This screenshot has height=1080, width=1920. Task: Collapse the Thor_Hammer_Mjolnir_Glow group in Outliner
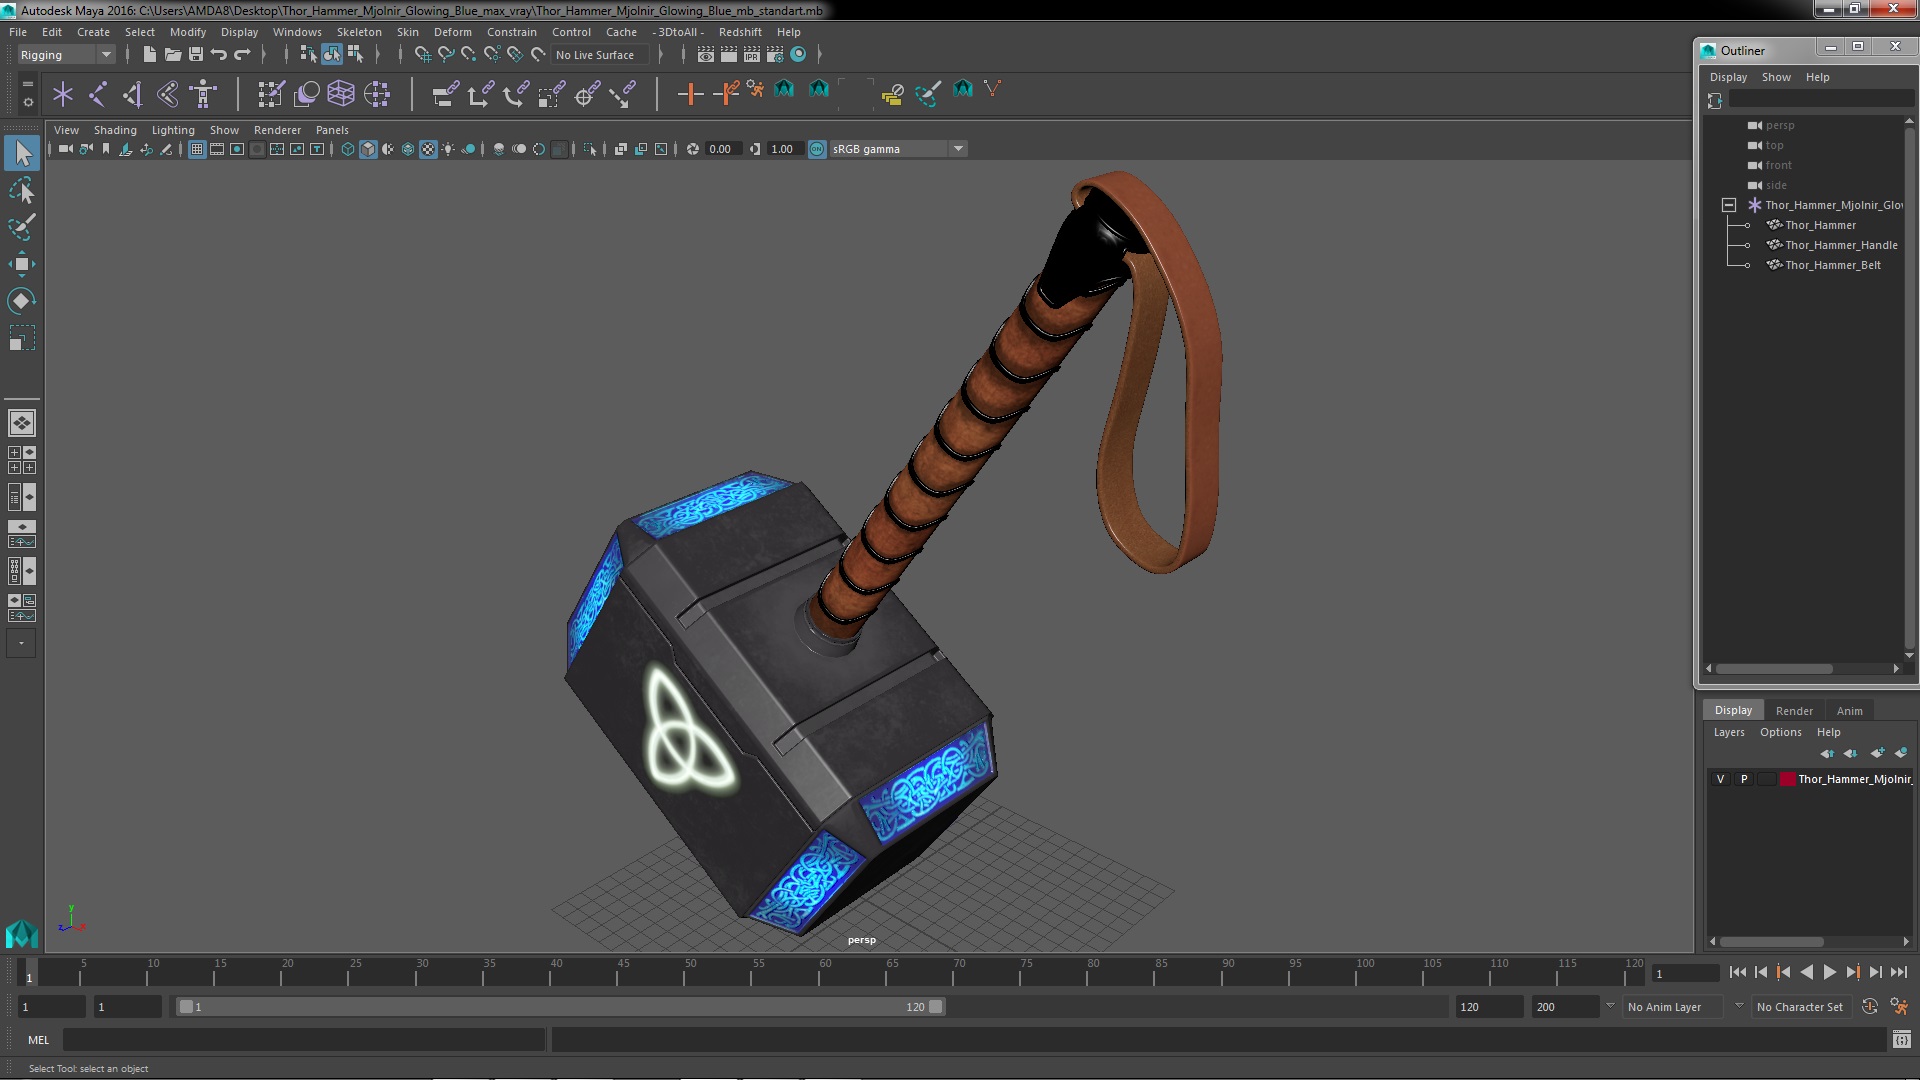1728,205
